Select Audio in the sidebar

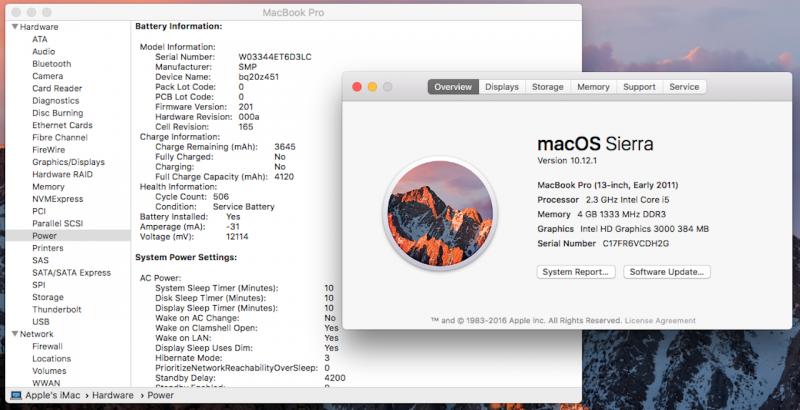44,52
